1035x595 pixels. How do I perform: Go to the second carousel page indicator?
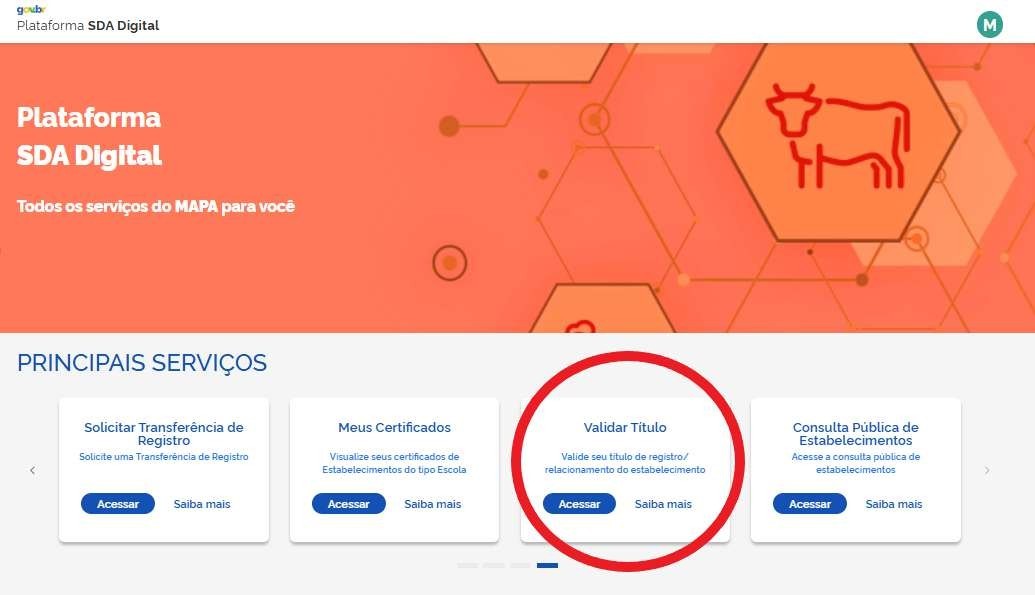point(494,565)
